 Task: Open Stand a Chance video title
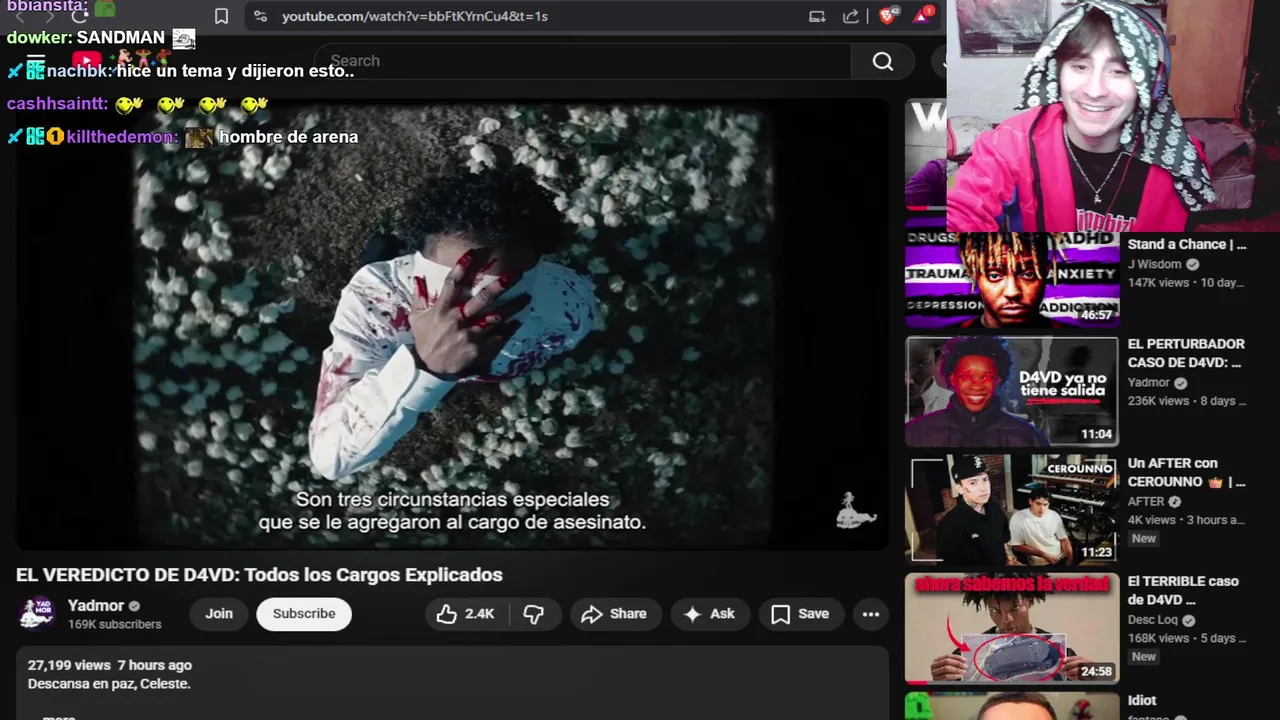(1187, 244)
